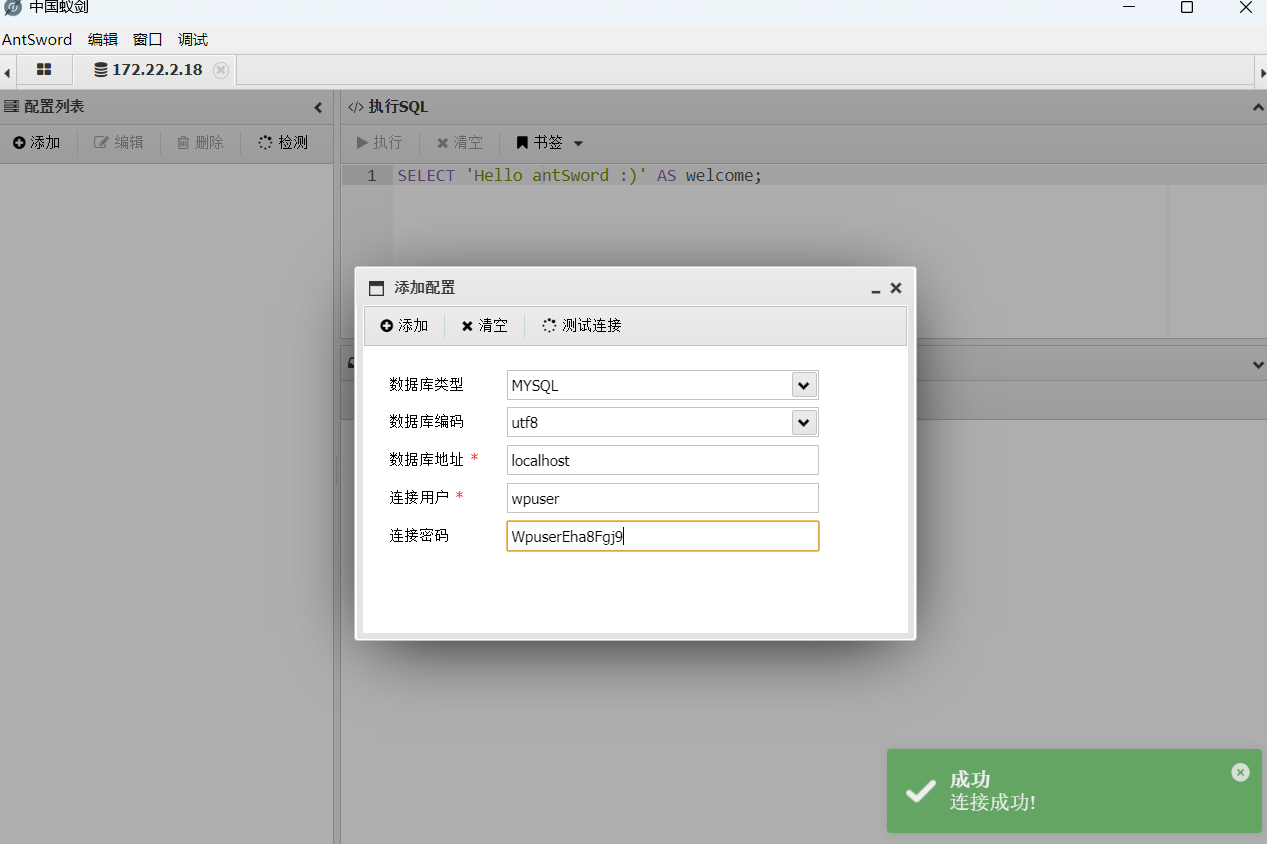This screenshot has height=844, width=1267.
Task: Maximize the 中国蚁剑 window
Action: [x=1187, y=8]
